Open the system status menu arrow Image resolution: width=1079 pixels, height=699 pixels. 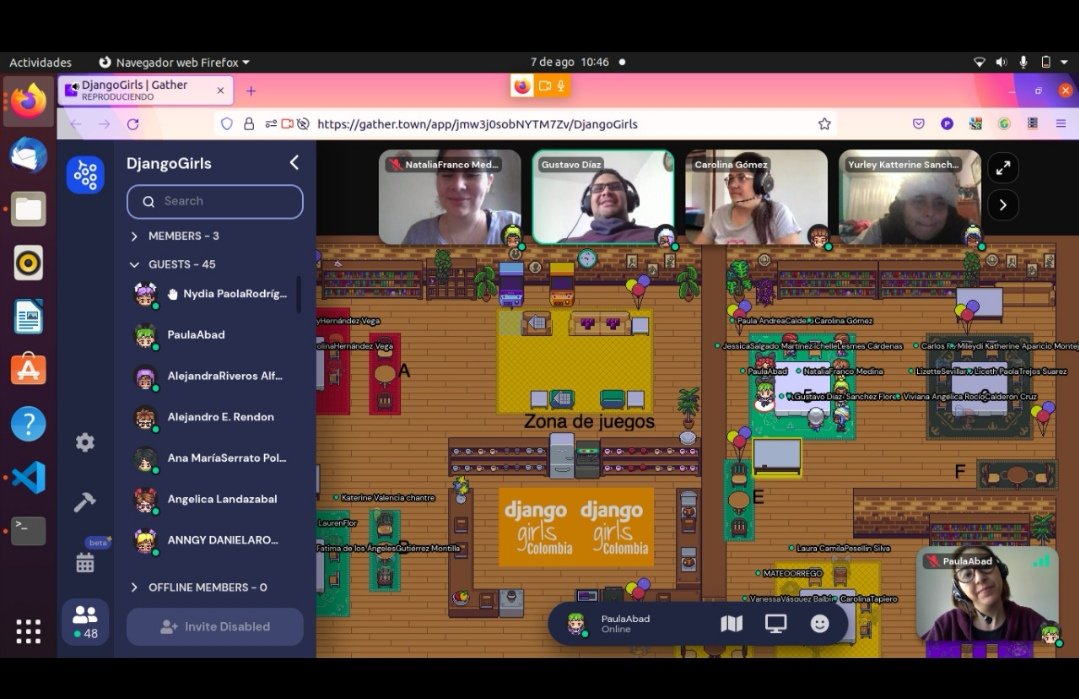pos(1064,63)
